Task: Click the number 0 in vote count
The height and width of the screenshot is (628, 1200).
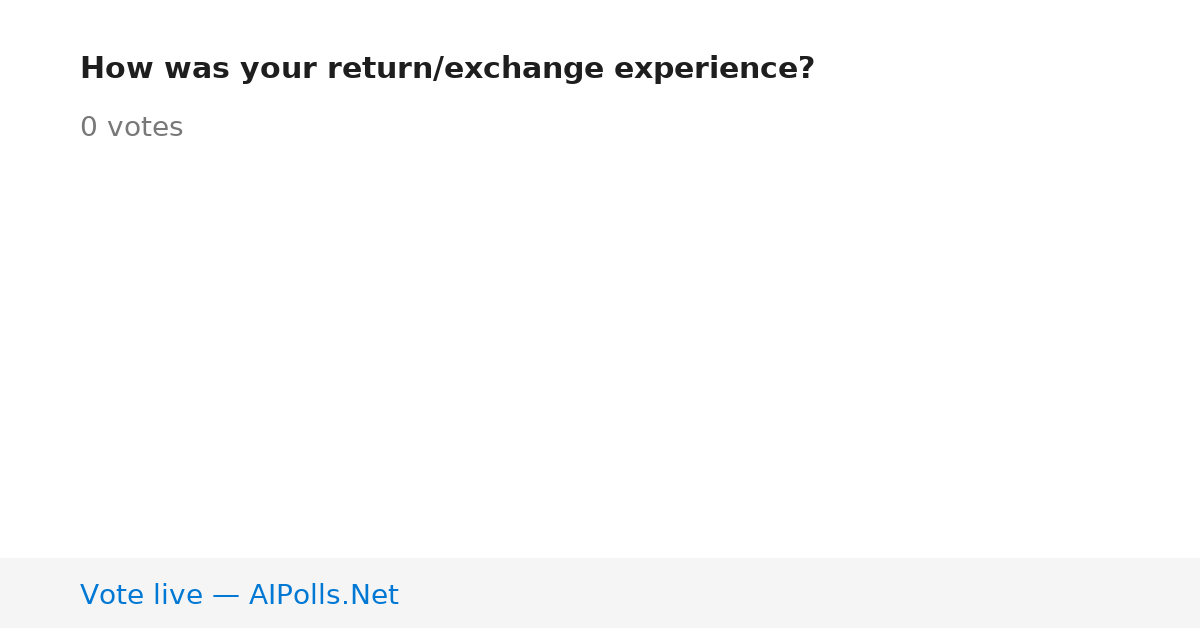Action: pyautogui.click(x=89, y=128)
